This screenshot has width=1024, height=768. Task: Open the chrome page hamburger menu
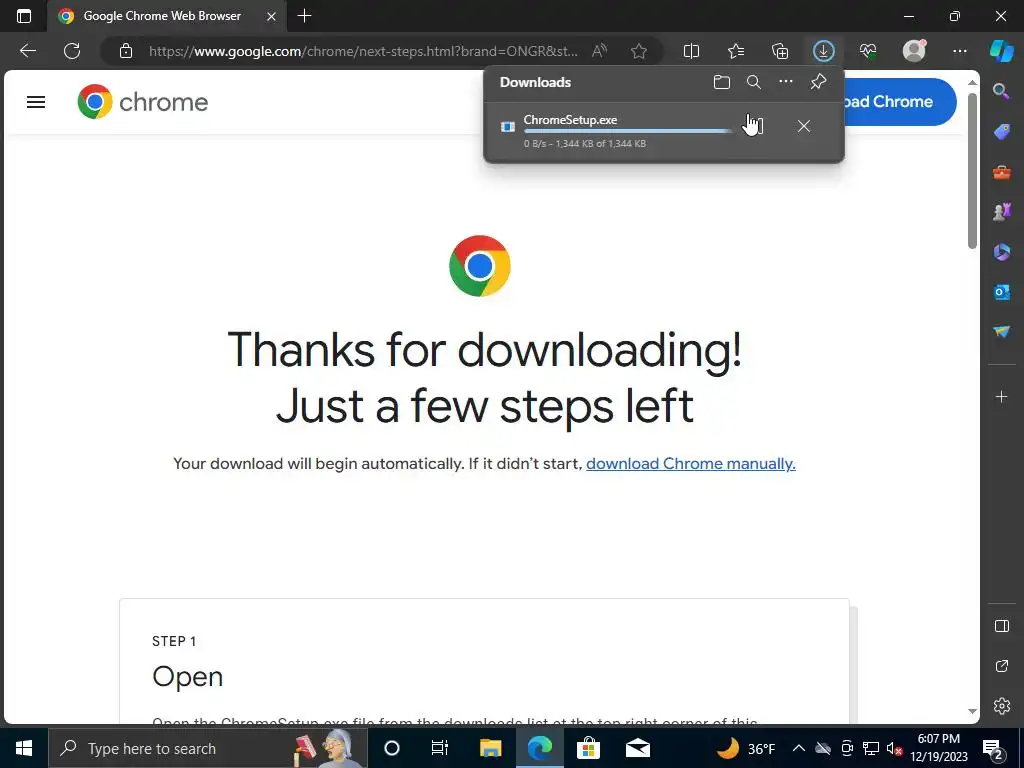point(36,102)
